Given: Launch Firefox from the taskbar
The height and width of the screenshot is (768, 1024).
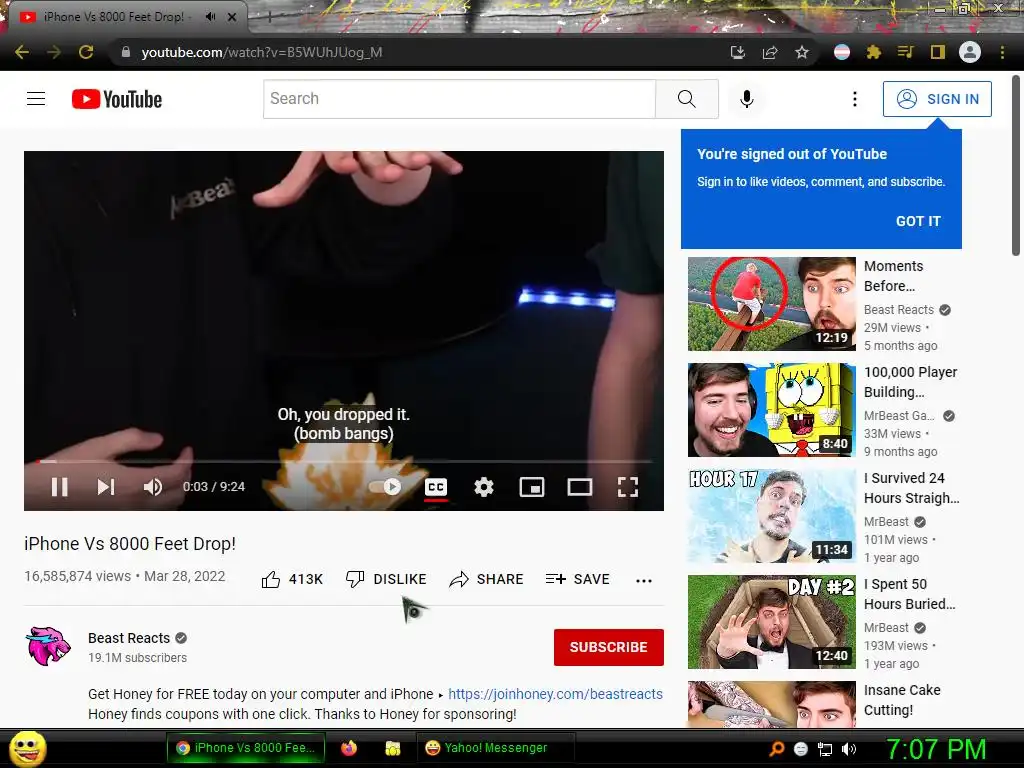Looking at the screenshot, I should [349, 748].
